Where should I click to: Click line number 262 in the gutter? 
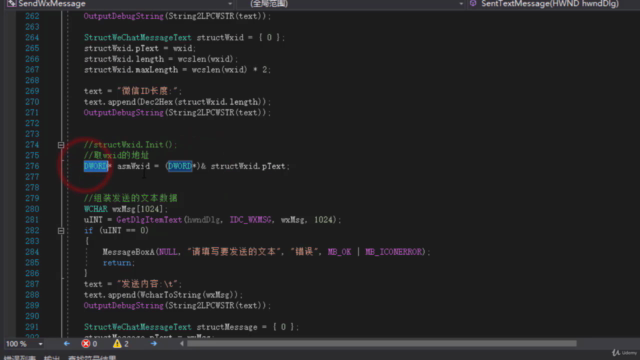pyautogui.click(x=32, y=16)
